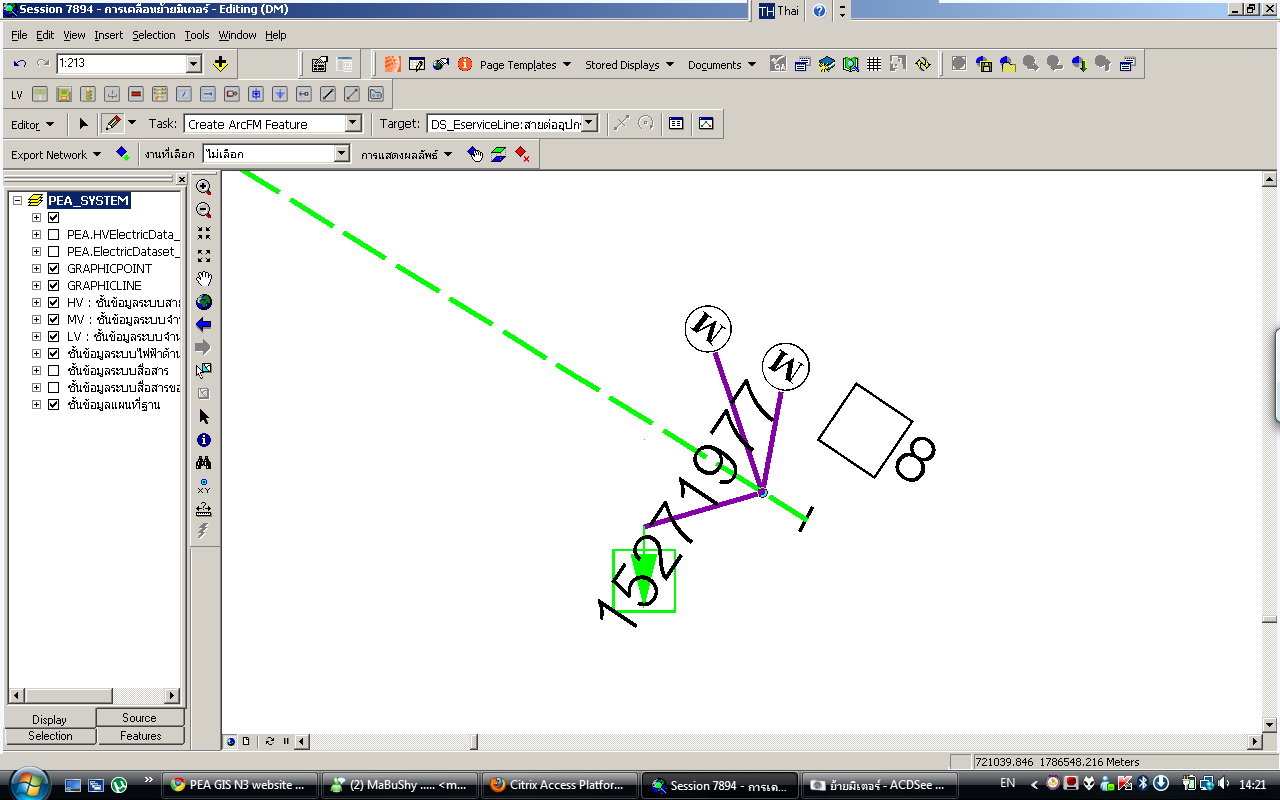
Task: Select the Pan tool
Action: 204,278
